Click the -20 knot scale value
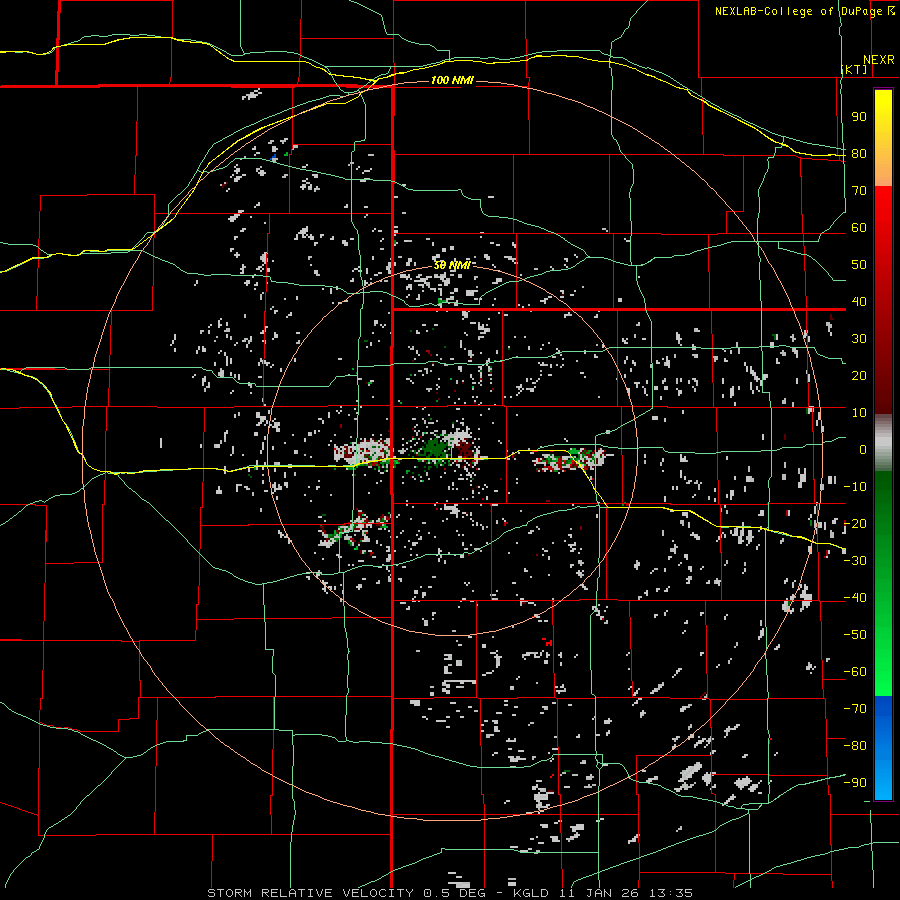Screen dimensions: 900x900 [x=855, y=523]
